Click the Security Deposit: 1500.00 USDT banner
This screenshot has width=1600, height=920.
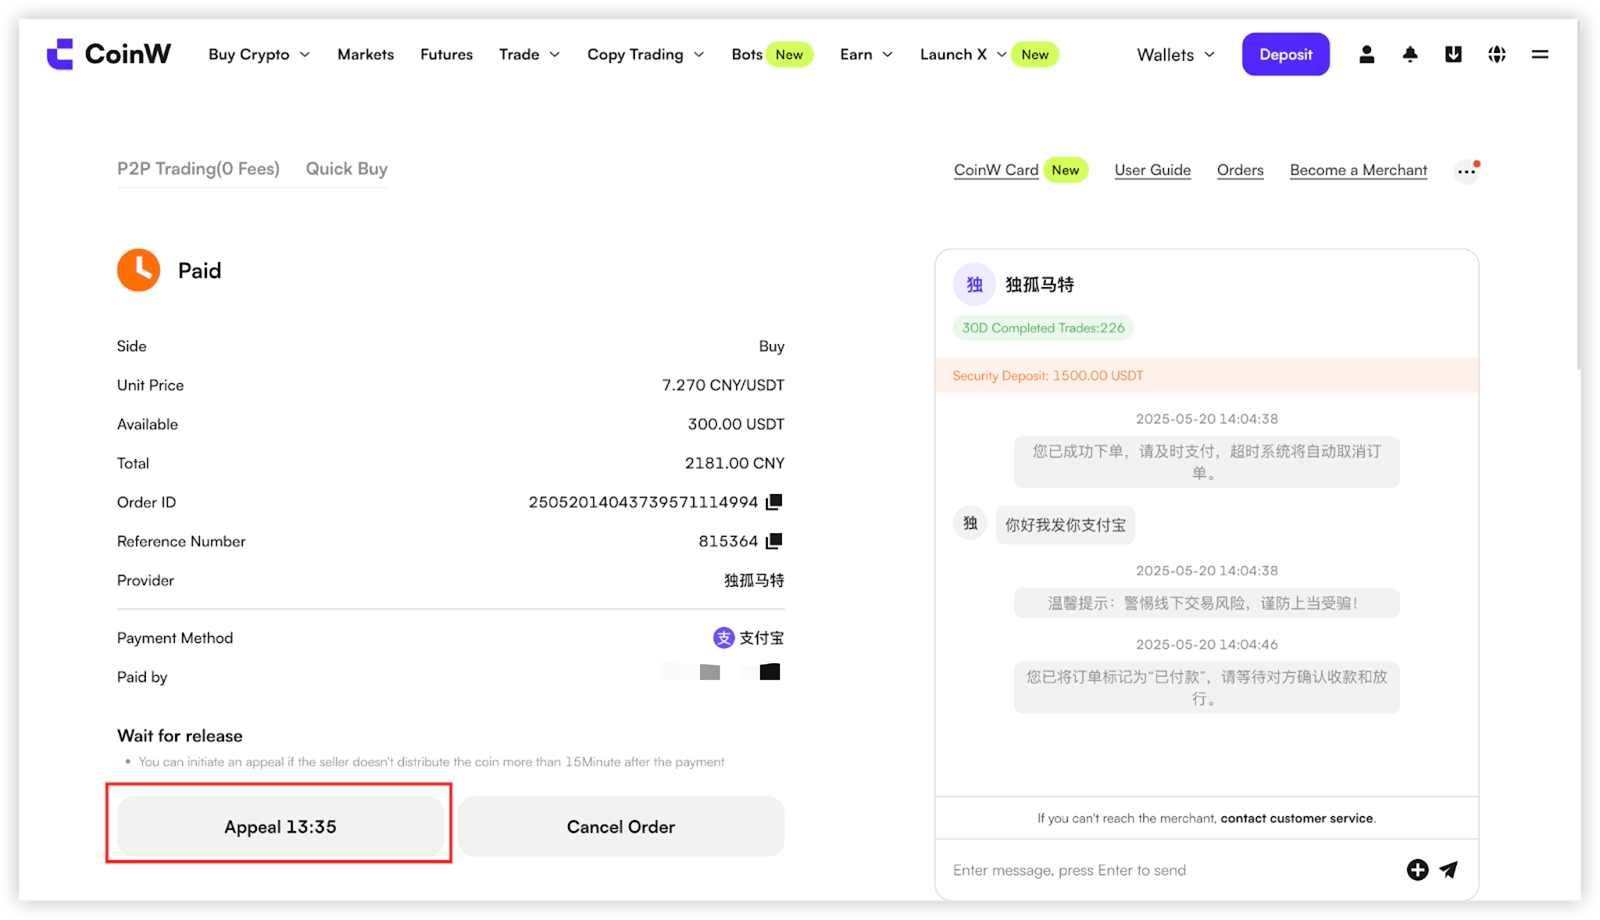pos(1207,376)
